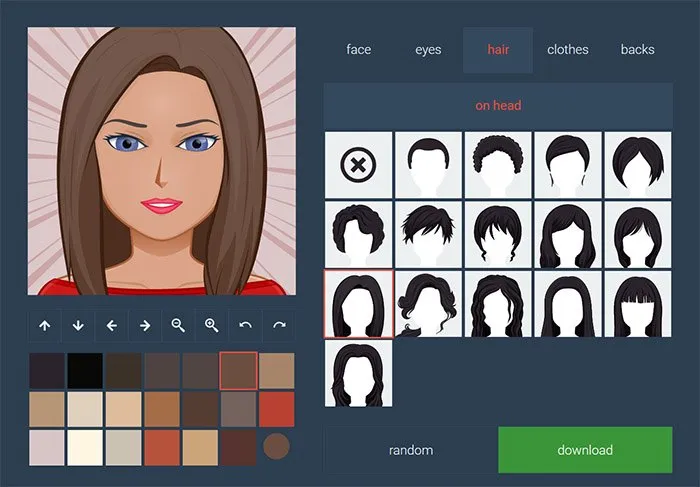Zoom out with the minus magnifier
Image resolution: width=700 pixels, height=487 pixels.
point(178,325)
